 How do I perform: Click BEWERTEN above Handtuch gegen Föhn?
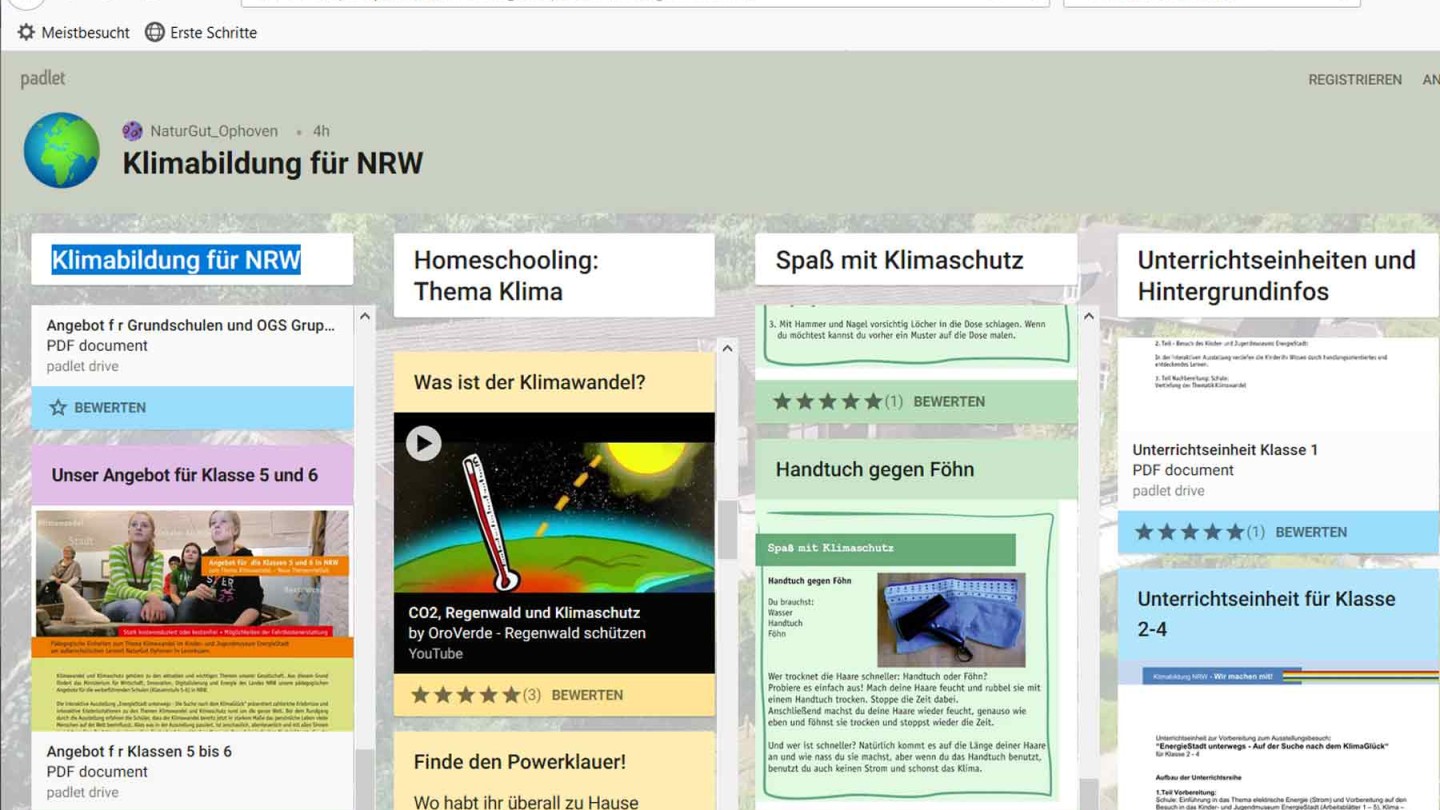tap(949, 402)
